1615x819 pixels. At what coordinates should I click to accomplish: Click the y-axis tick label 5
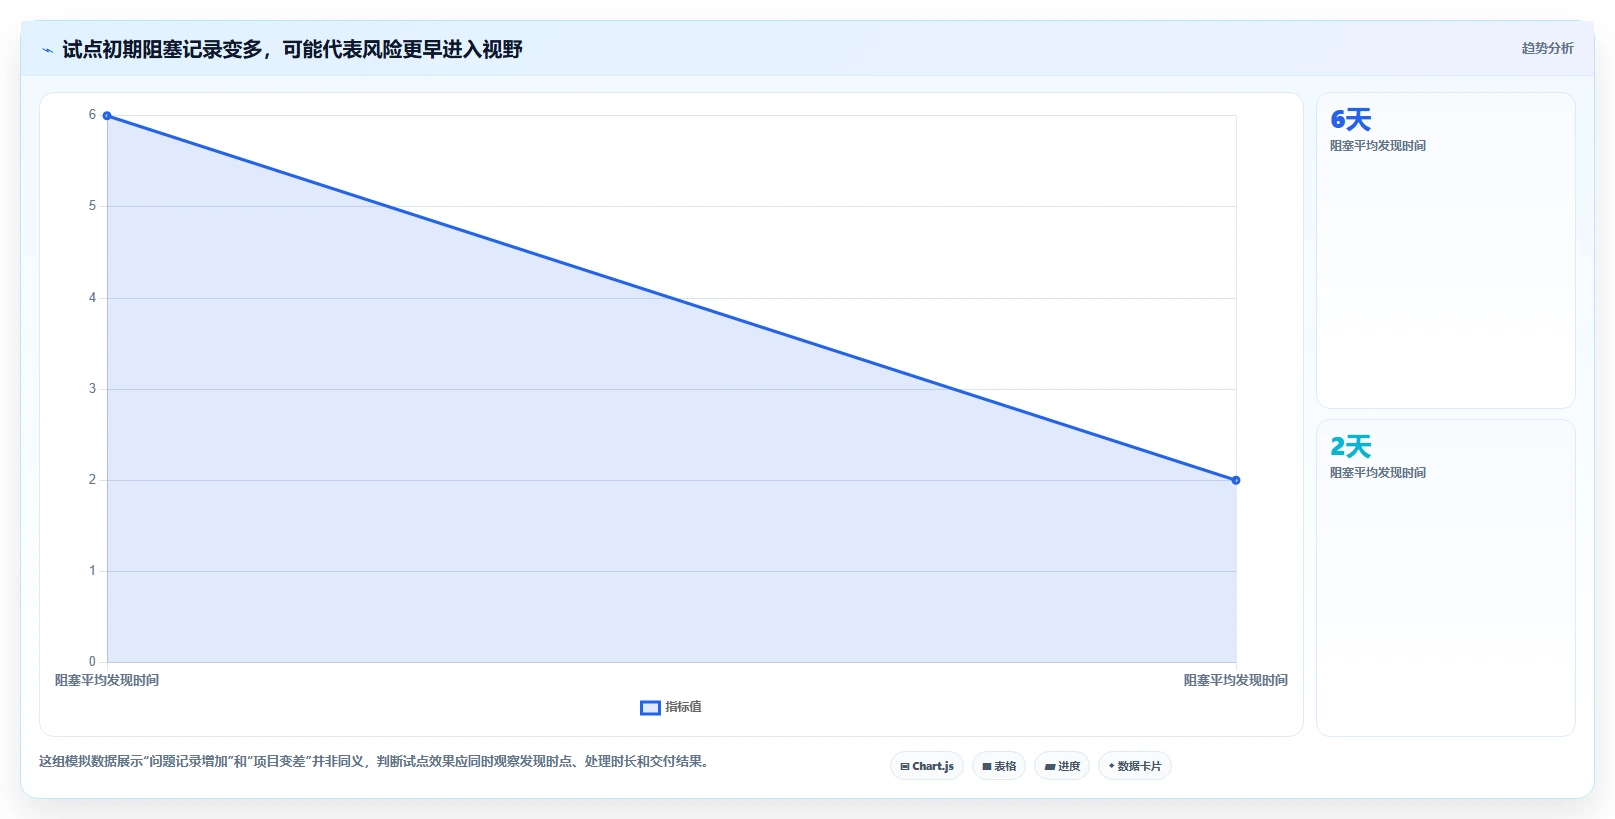[92, 206]
